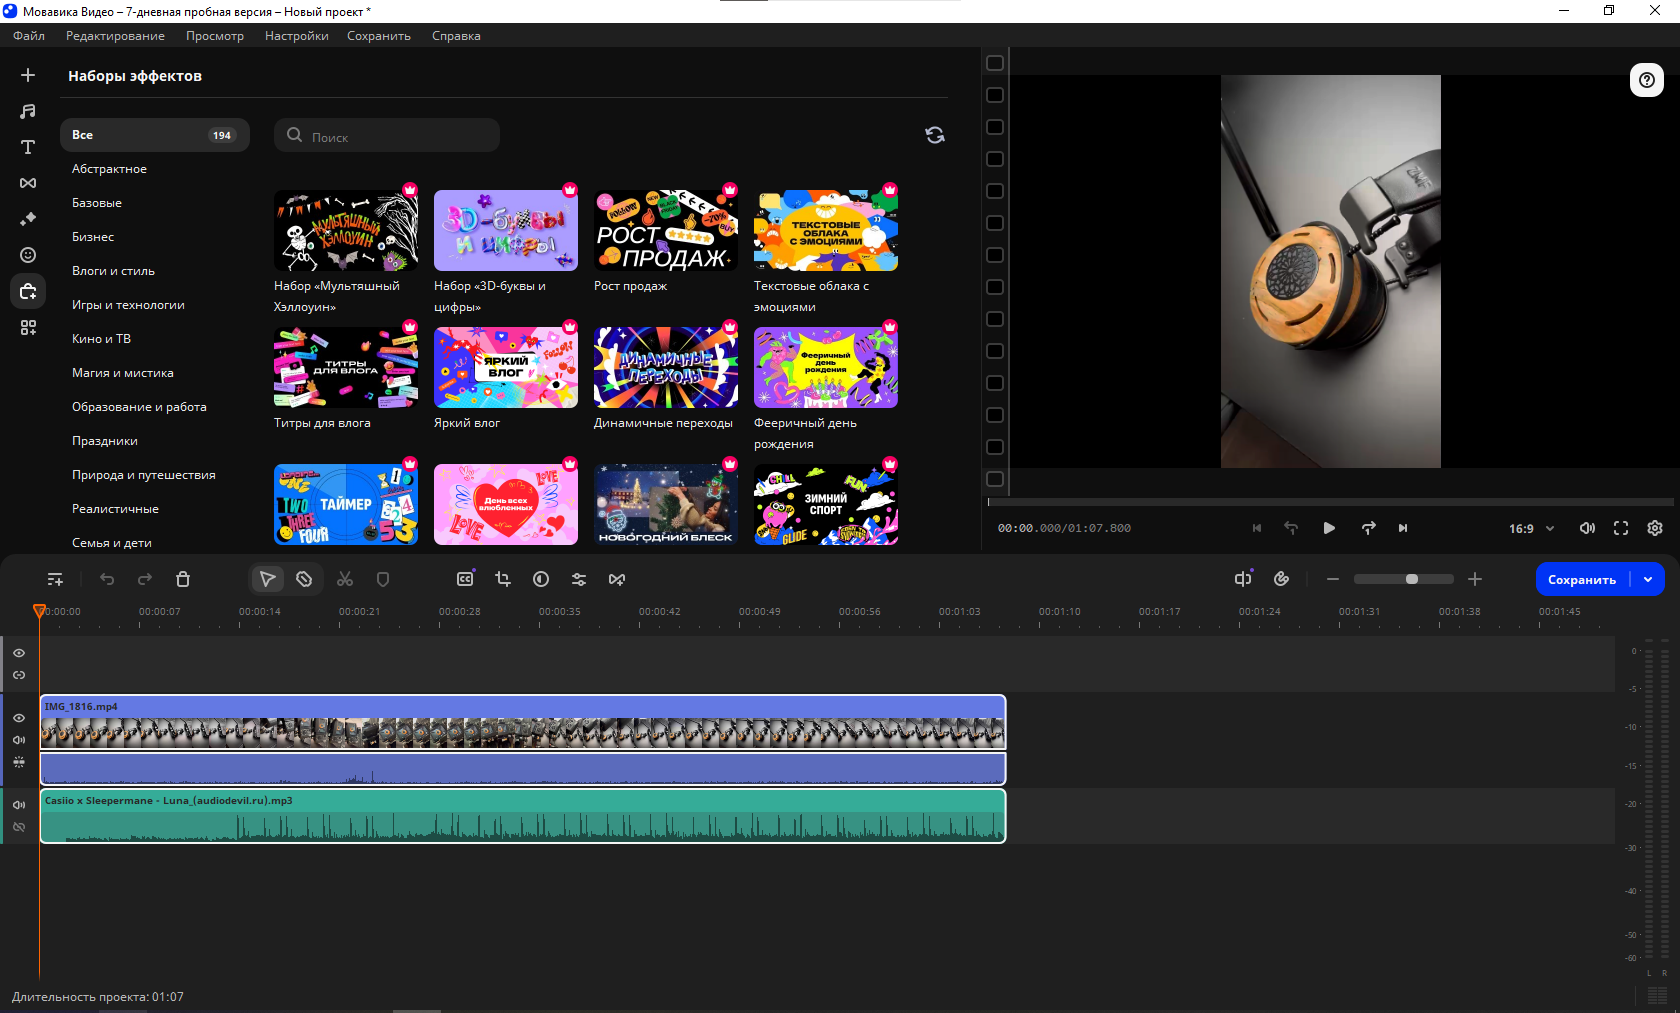1680x1013 pixels.
Task: Toggle visibility of the top empty track
Action: 19,653
